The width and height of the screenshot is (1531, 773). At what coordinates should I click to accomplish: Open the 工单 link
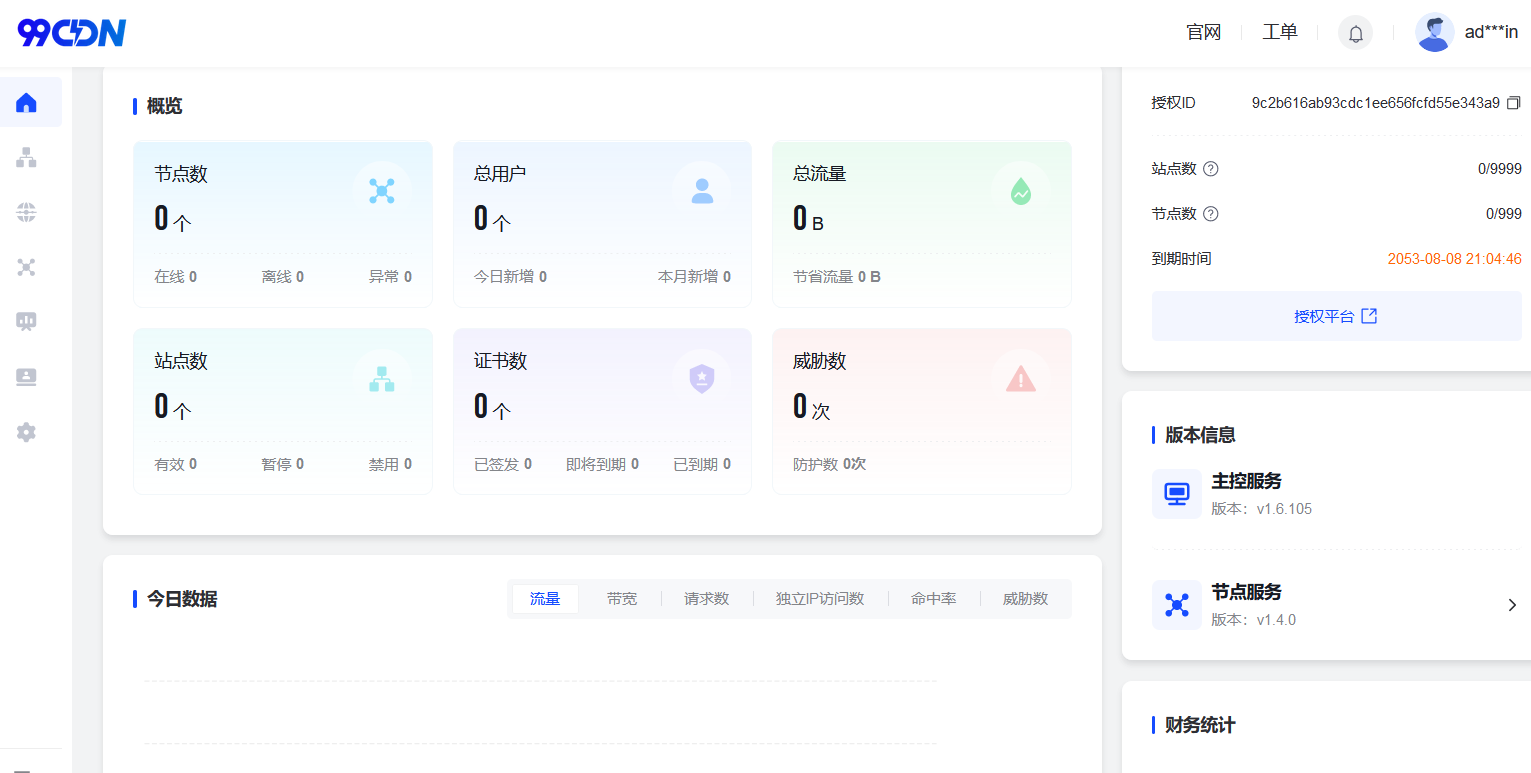click(1280, 33)
